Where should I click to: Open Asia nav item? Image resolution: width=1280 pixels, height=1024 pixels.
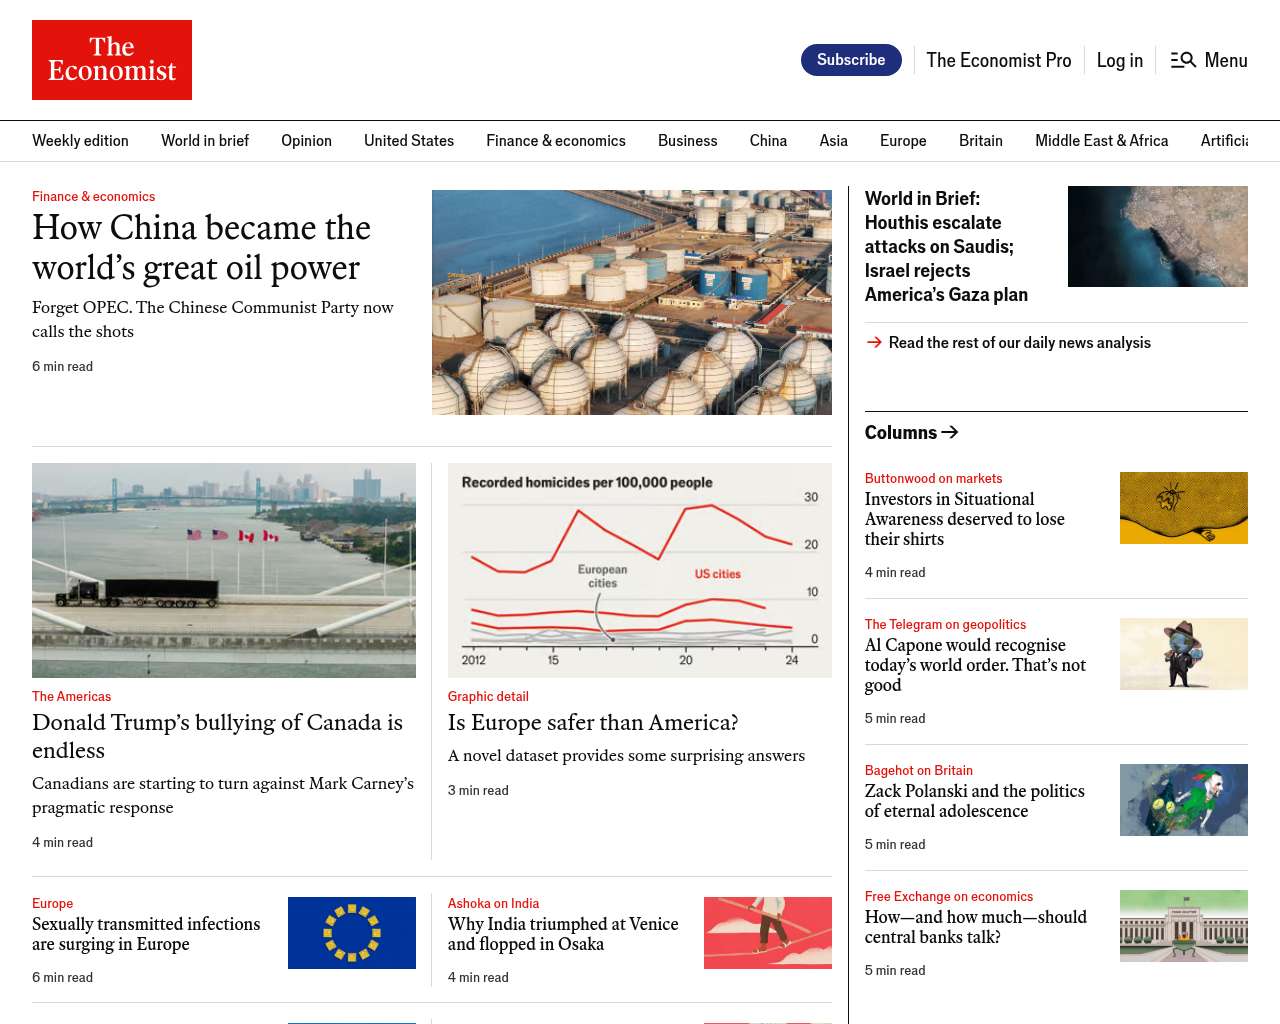pyautogui.click(x=833, y=141)
